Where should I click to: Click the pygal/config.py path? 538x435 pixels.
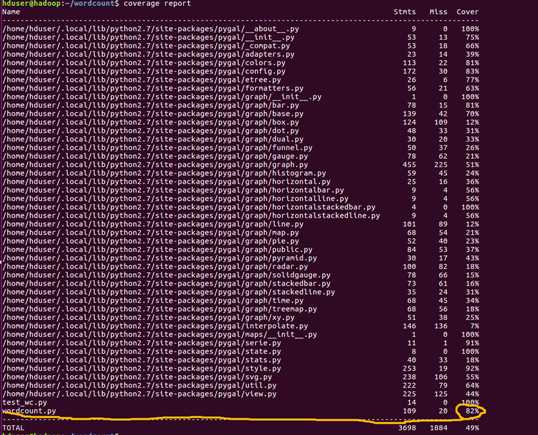tap(144, 71)
